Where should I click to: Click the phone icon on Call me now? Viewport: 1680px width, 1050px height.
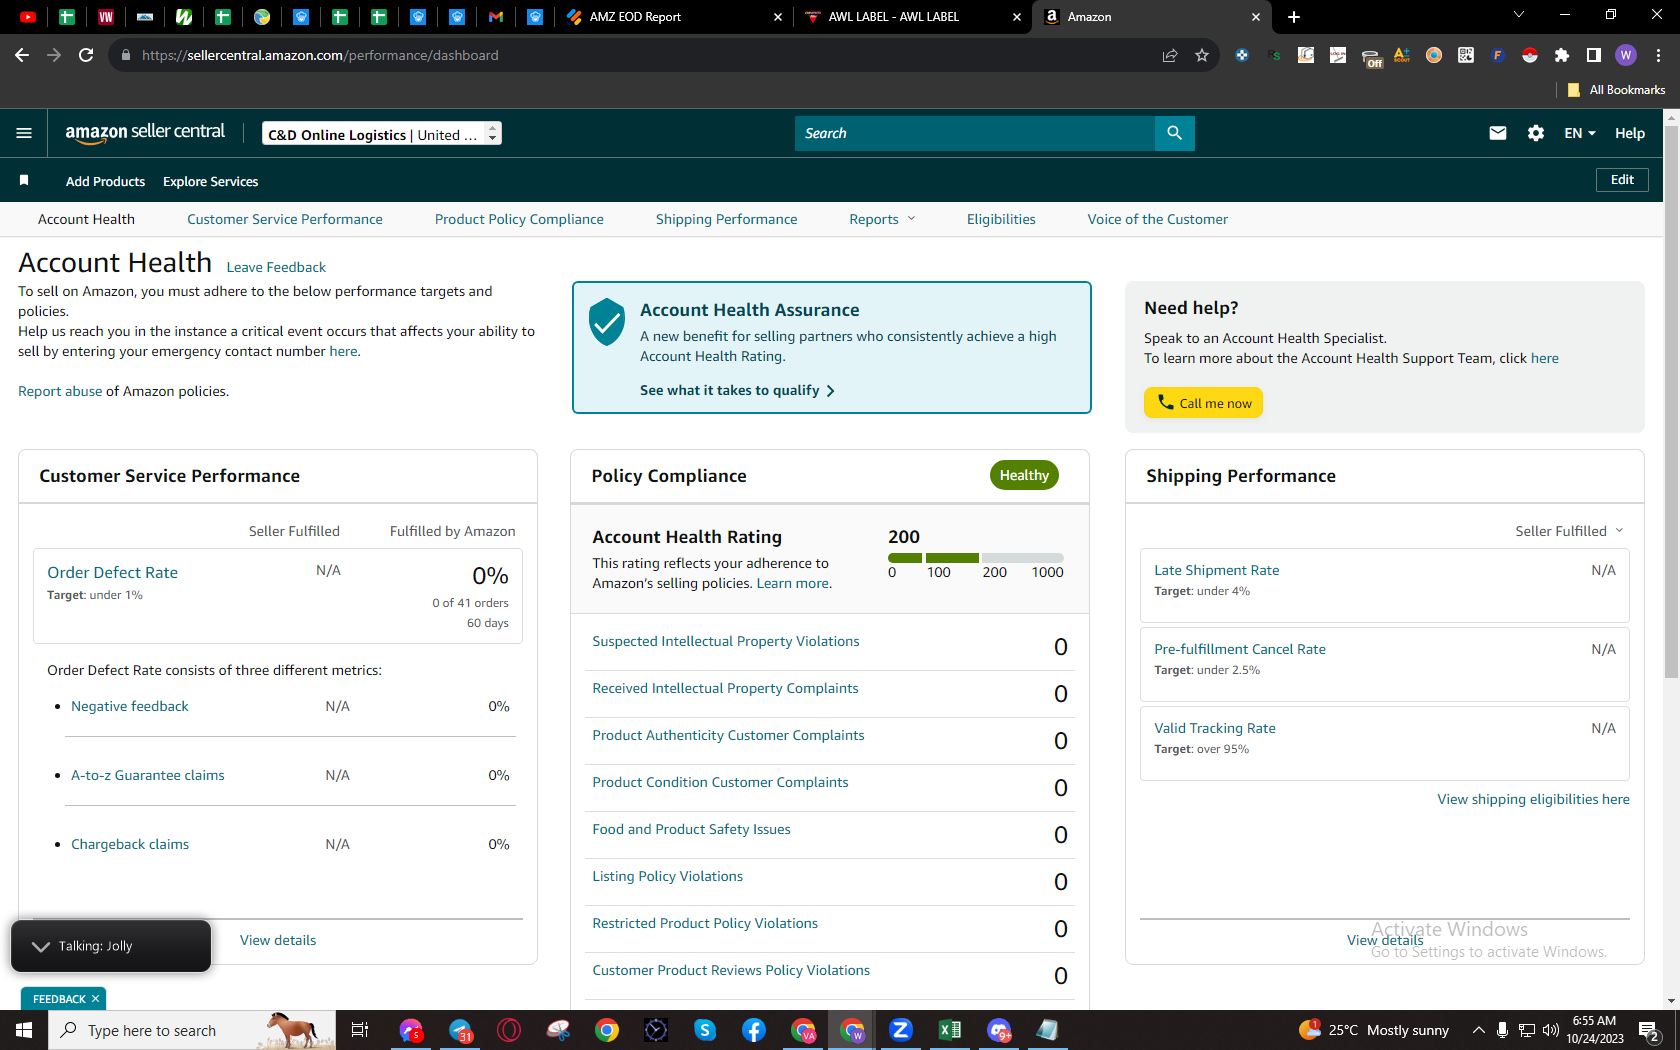[x=1166, y=402]
